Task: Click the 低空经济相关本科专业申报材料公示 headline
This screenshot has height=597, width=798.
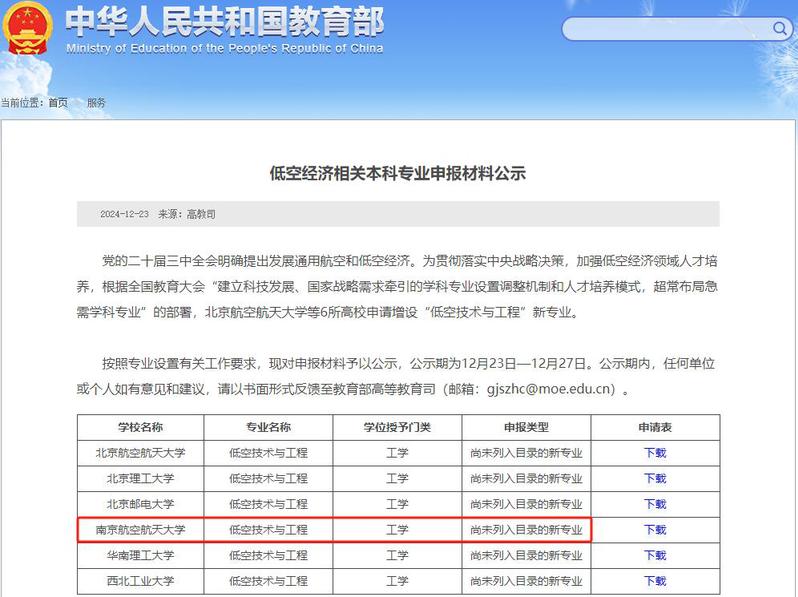Action: click(x=398, y=173)
